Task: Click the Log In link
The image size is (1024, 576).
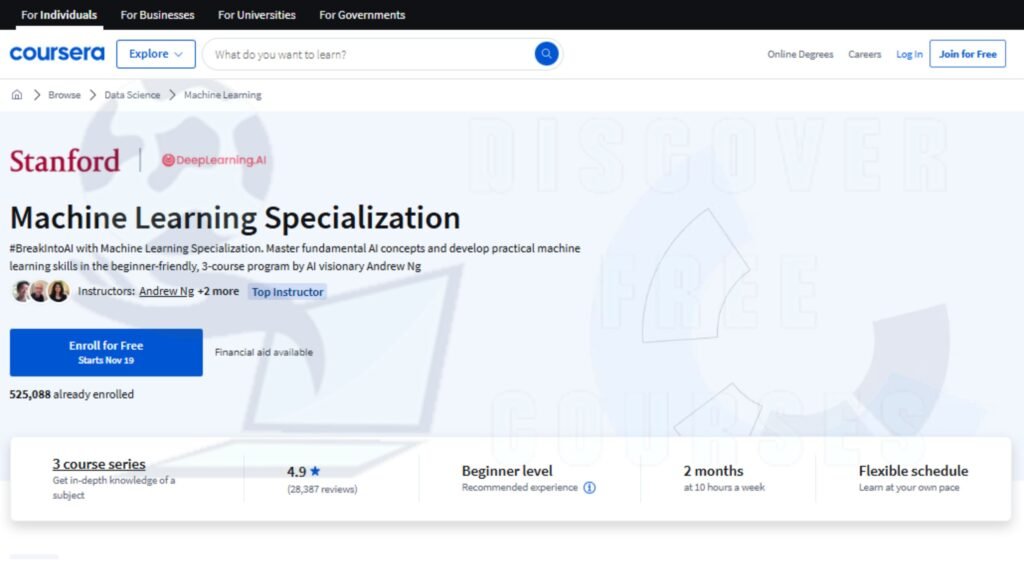Action: 909,54
